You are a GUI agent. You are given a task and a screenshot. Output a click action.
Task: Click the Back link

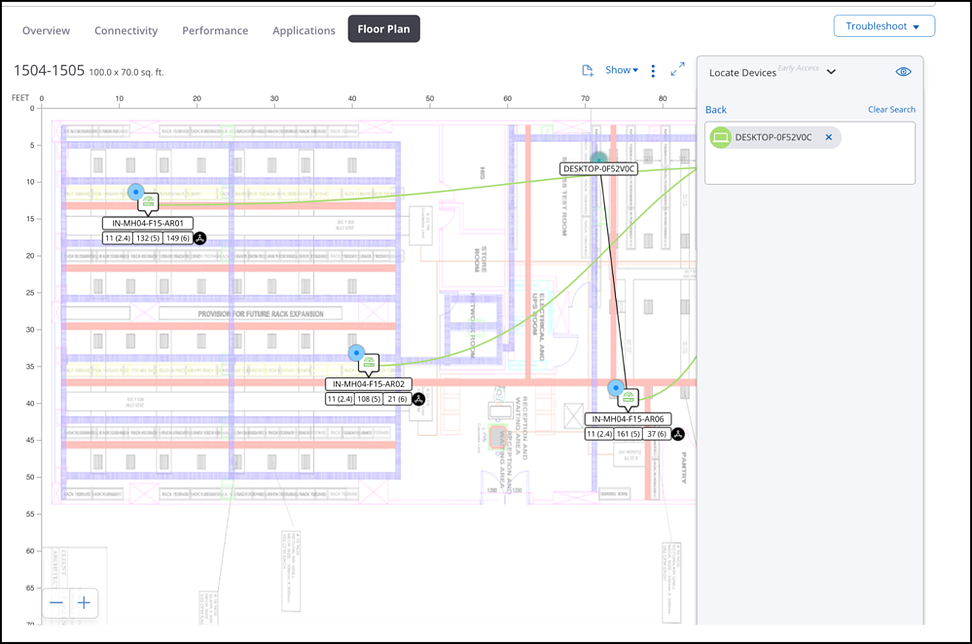click(715, 110)
